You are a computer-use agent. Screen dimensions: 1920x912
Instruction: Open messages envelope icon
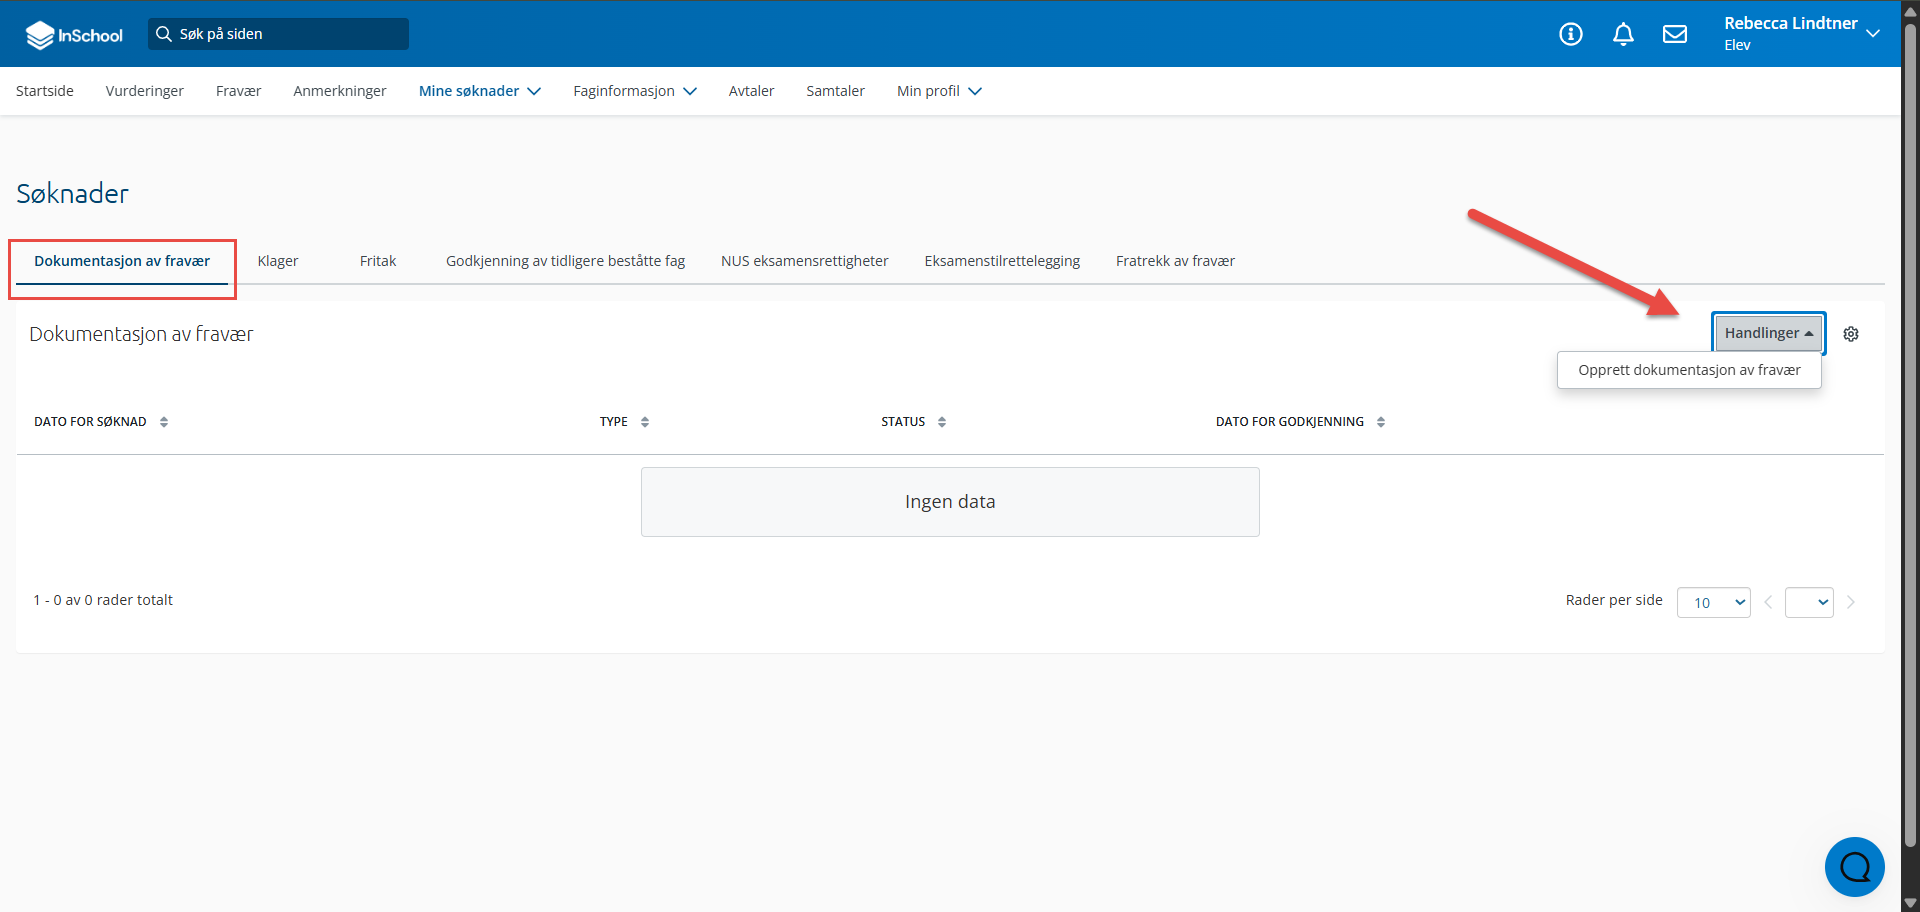1675,34
